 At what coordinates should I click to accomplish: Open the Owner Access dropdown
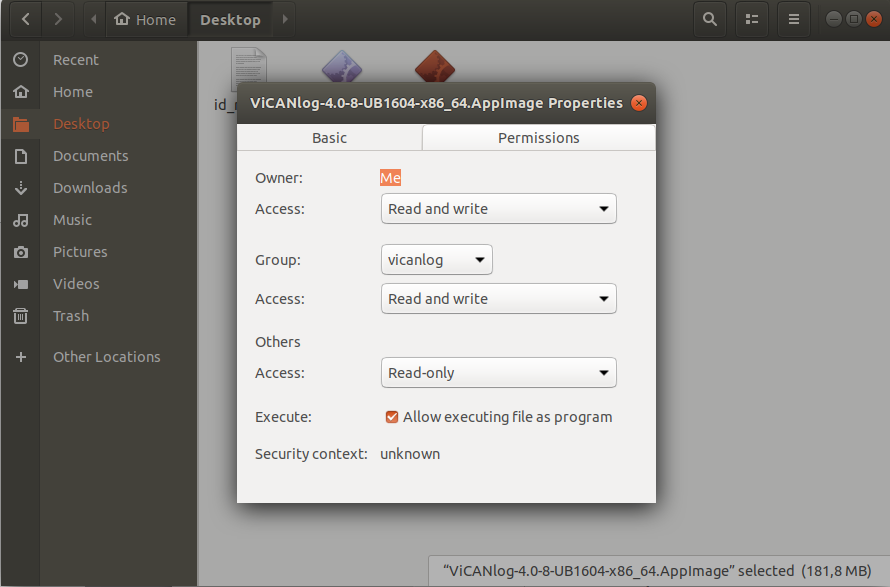click(x=498, y=209)
